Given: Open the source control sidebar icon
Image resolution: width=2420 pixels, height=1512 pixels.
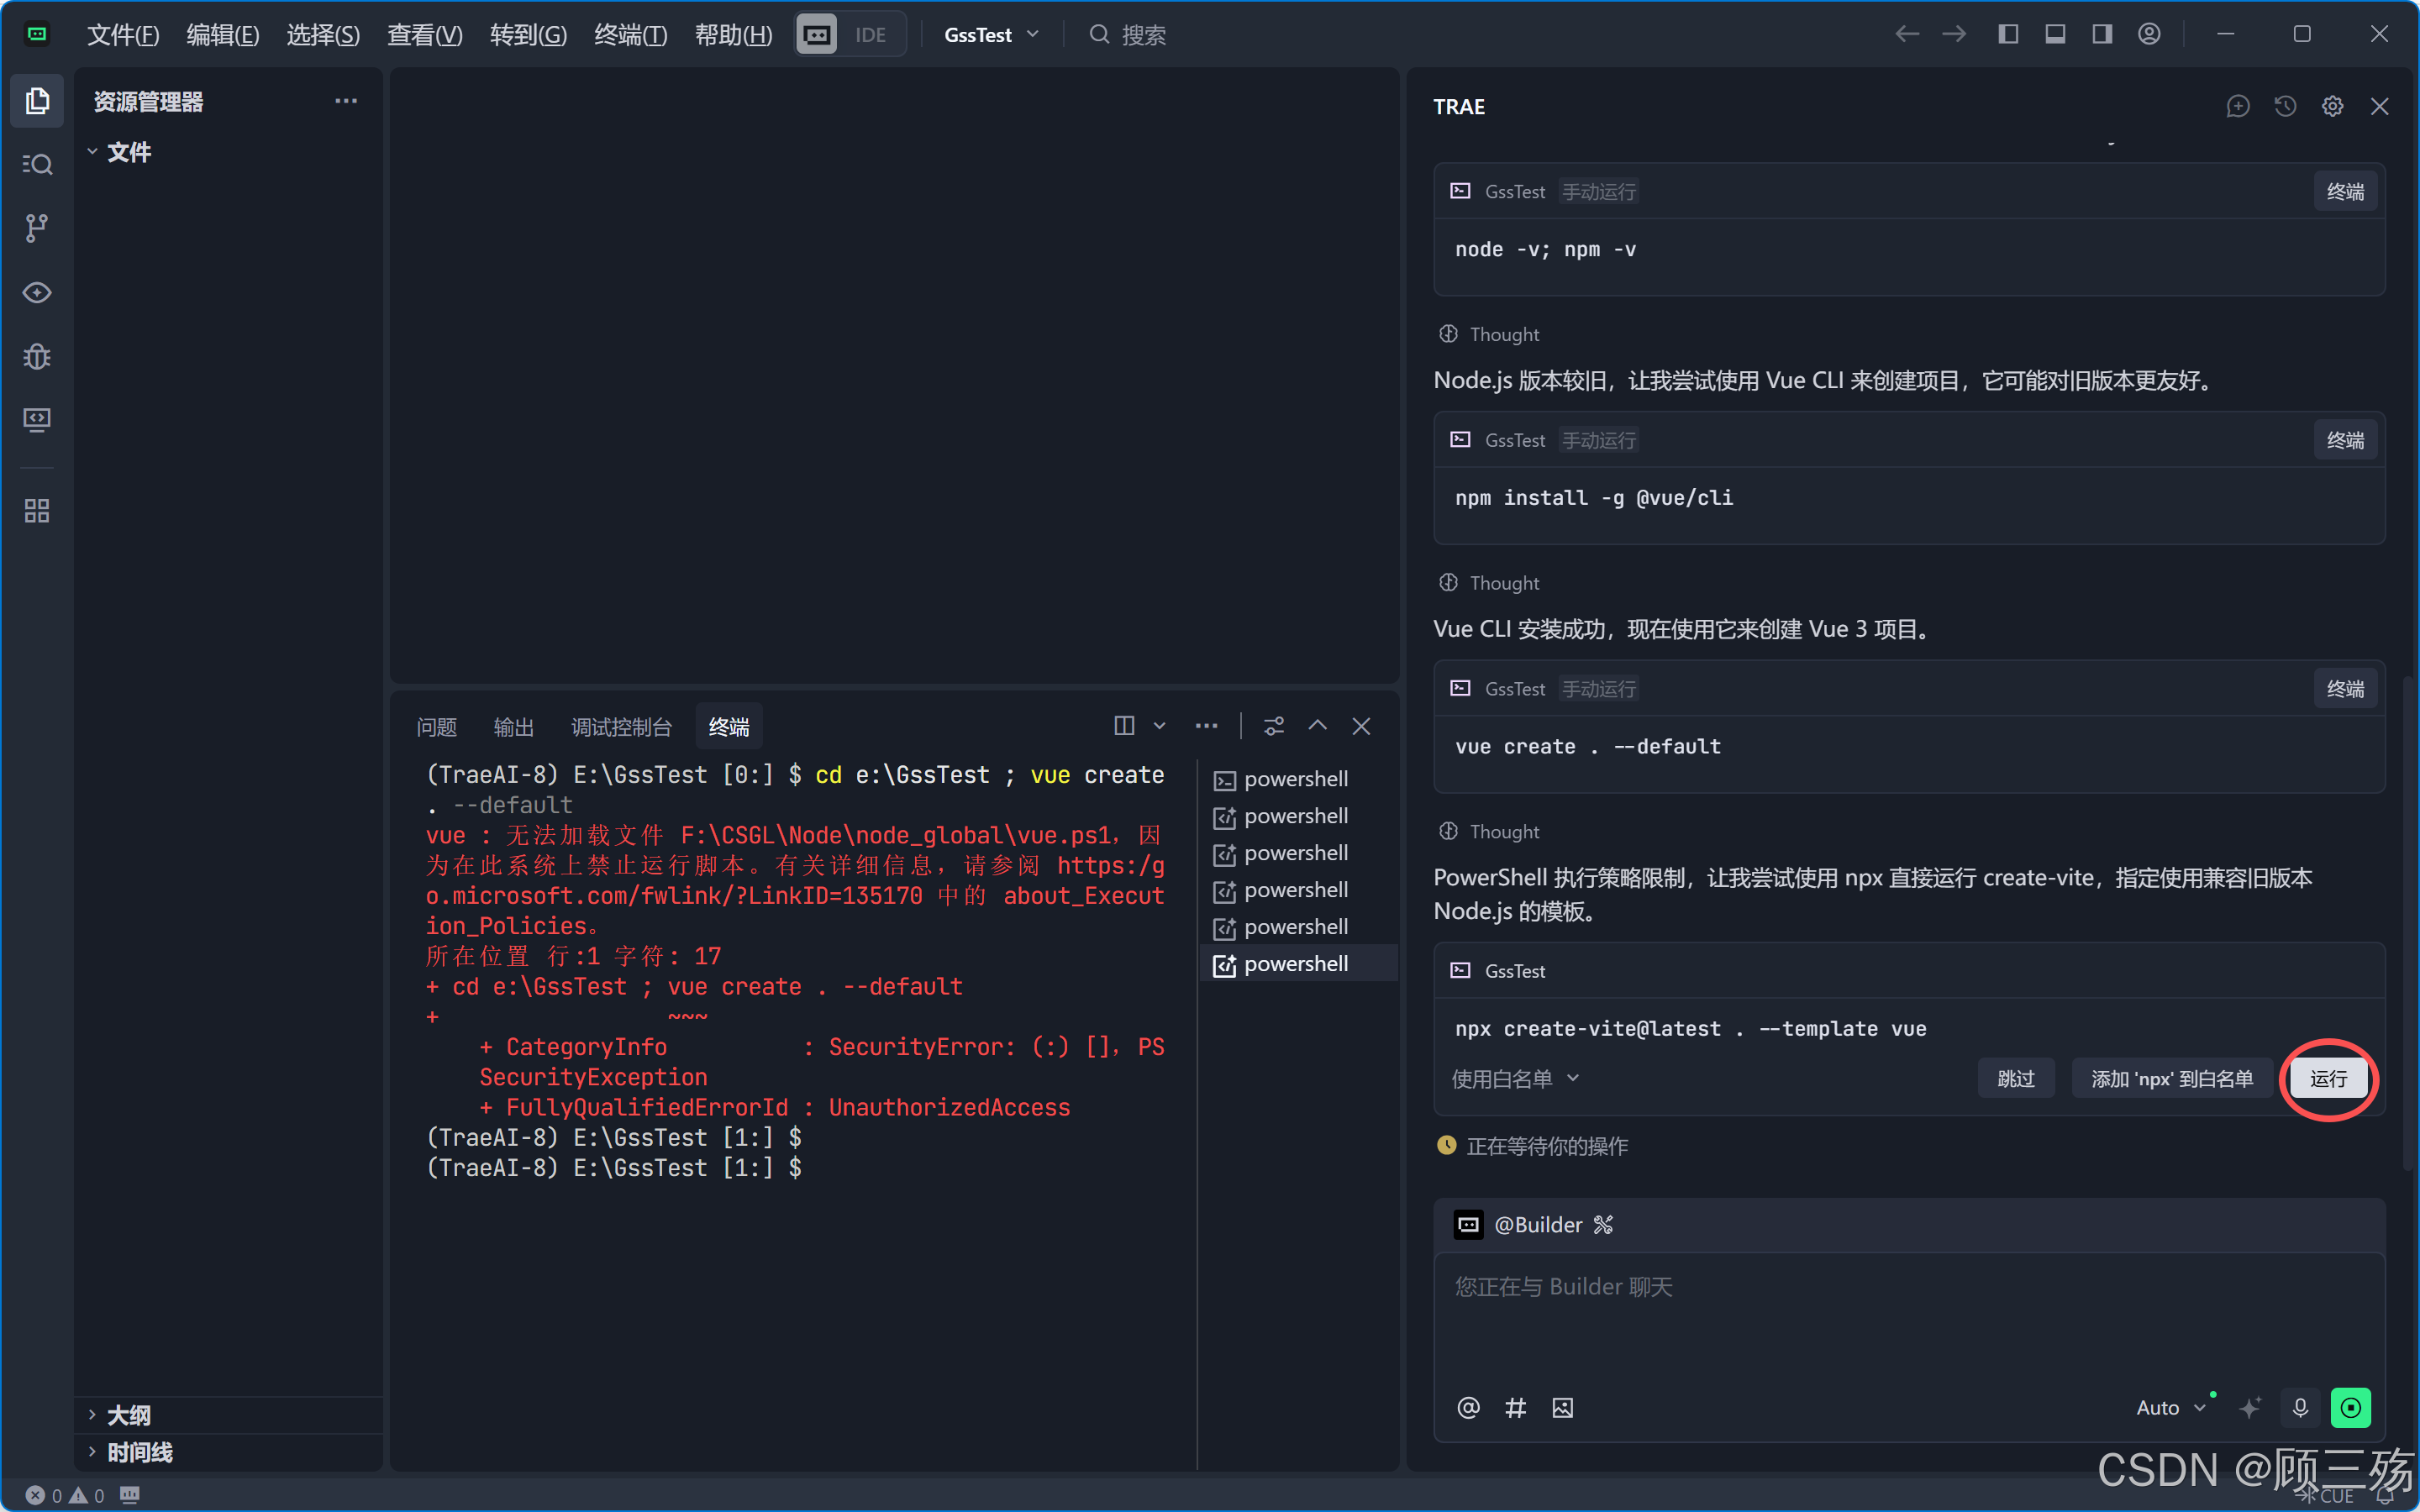Looking at the screenshot, I should point(37,228).
